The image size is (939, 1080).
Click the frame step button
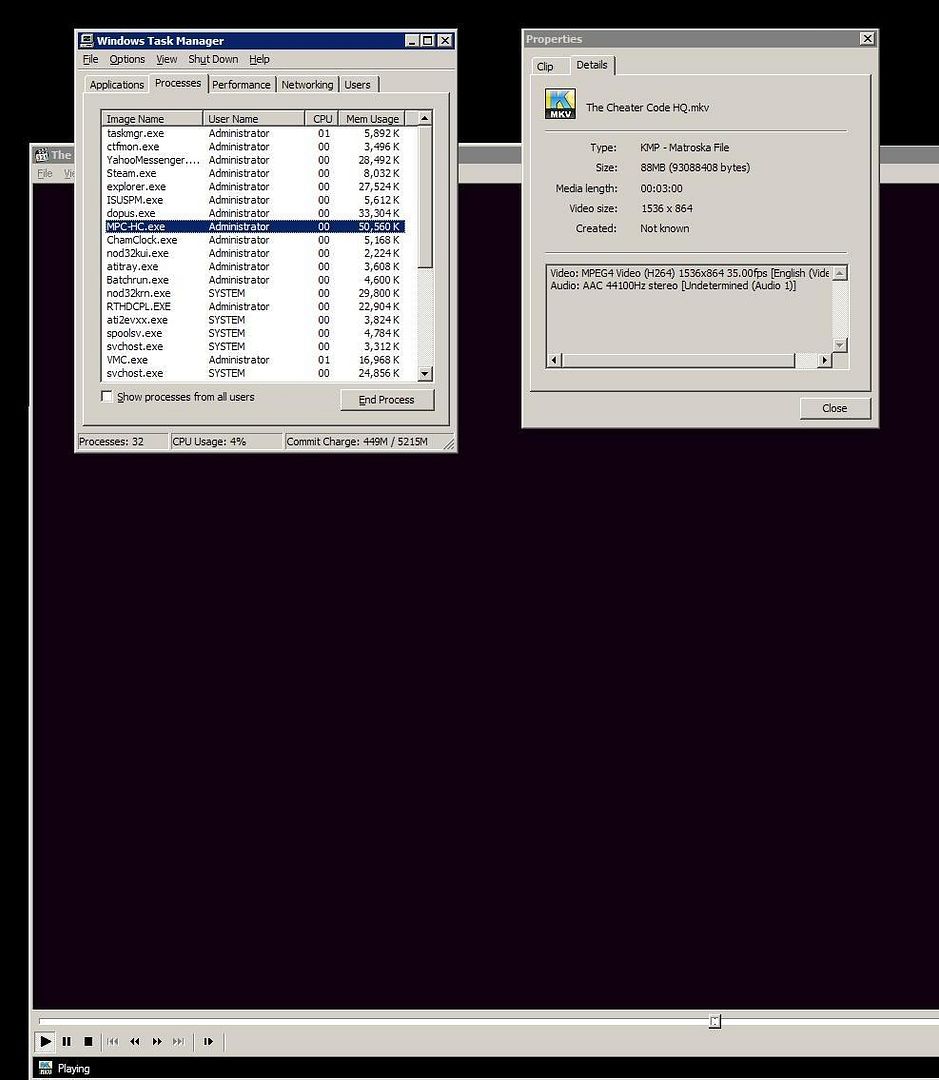[208, 1041]
